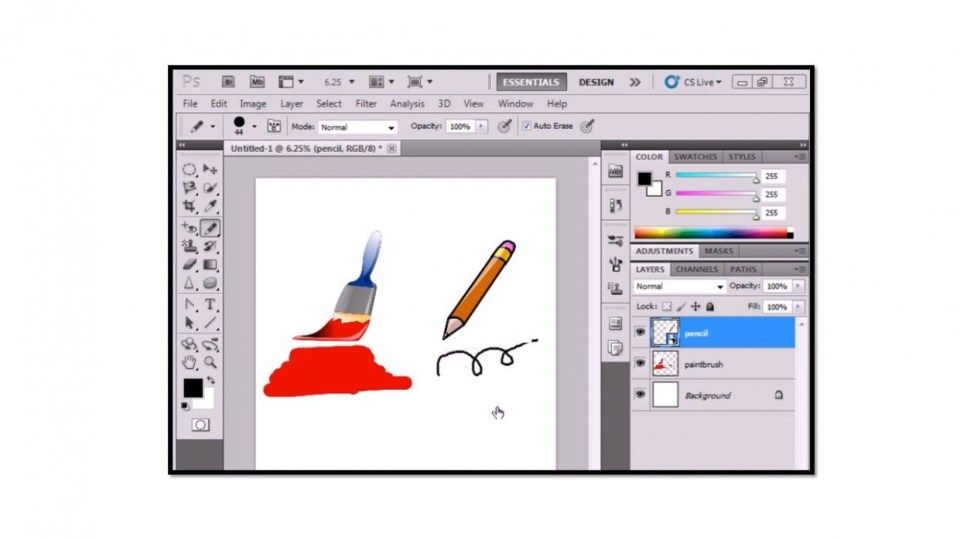Launch Mini Bridge from application bar
The width and height of the screenshot is (960, 539).
coord(257,81)
